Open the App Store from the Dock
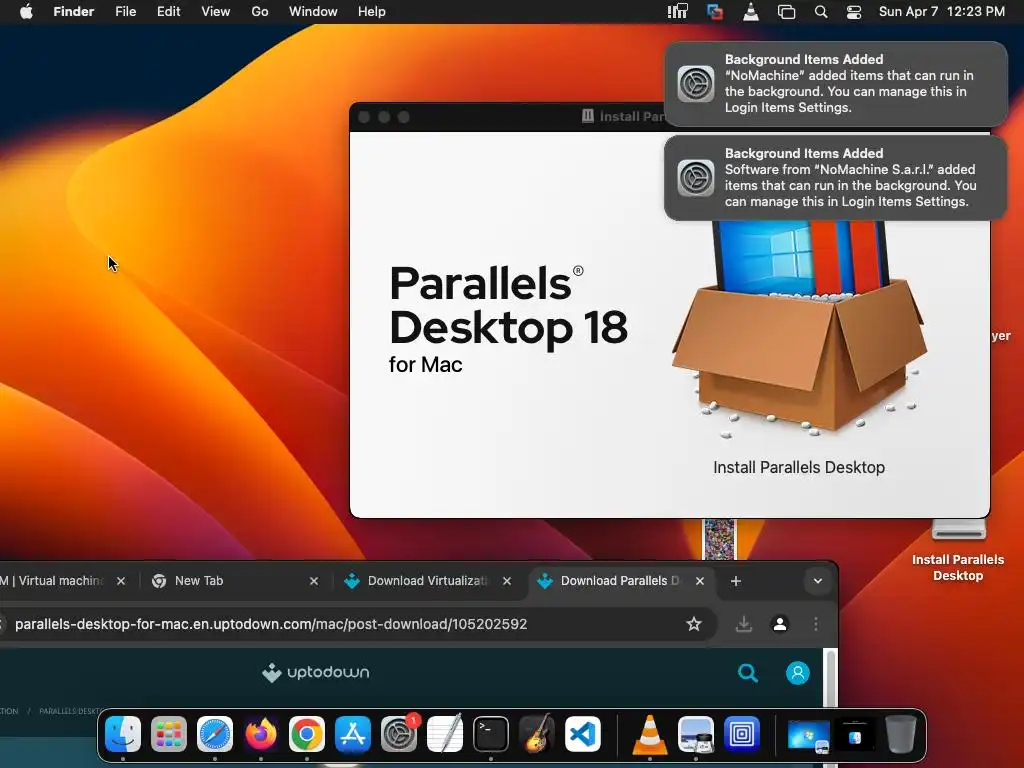 tap(353, 734)
